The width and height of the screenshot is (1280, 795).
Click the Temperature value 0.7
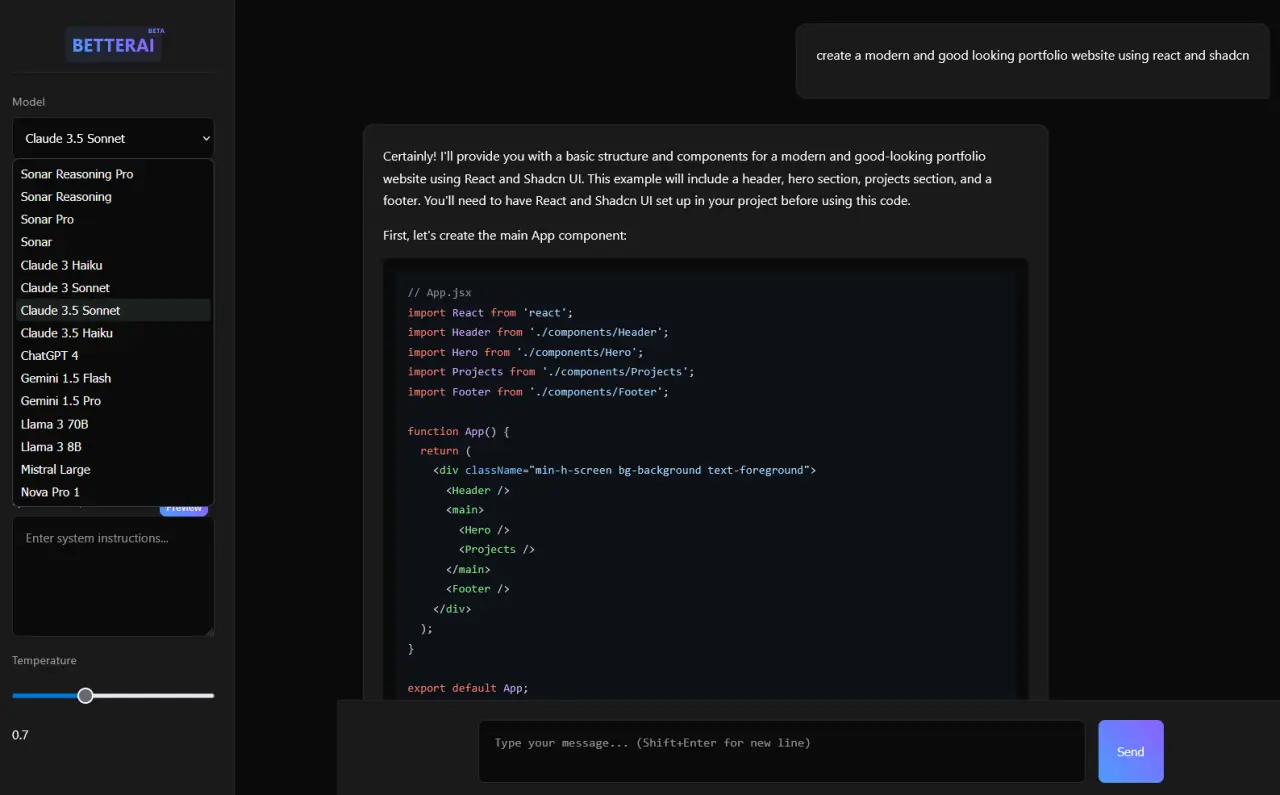click(20, 735)
